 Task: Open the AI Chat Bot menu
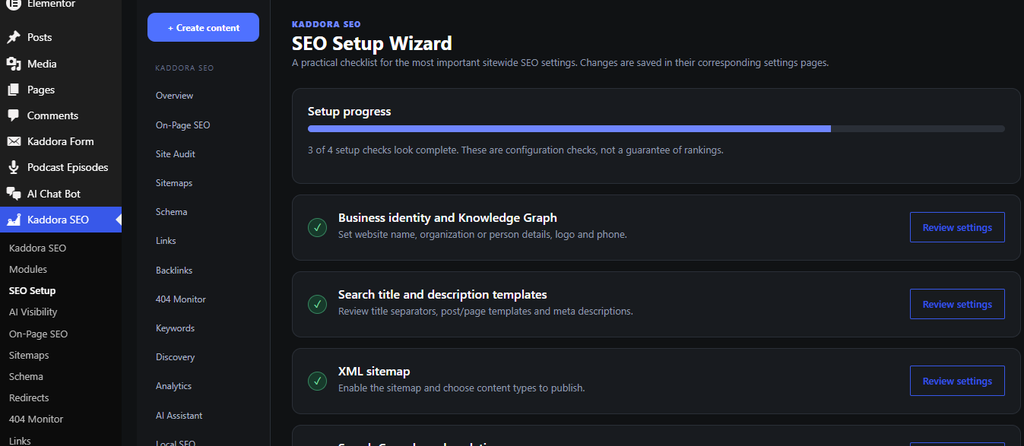pyautogui.click(x=61, y=194)
